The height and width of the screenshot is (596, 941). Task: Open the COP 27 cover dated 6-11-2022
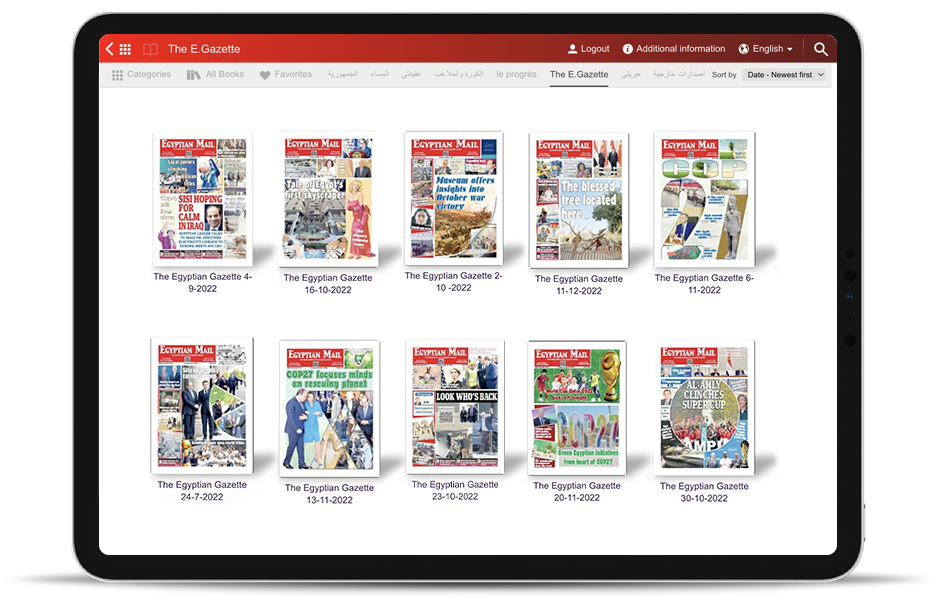click(x=704, y=199)
